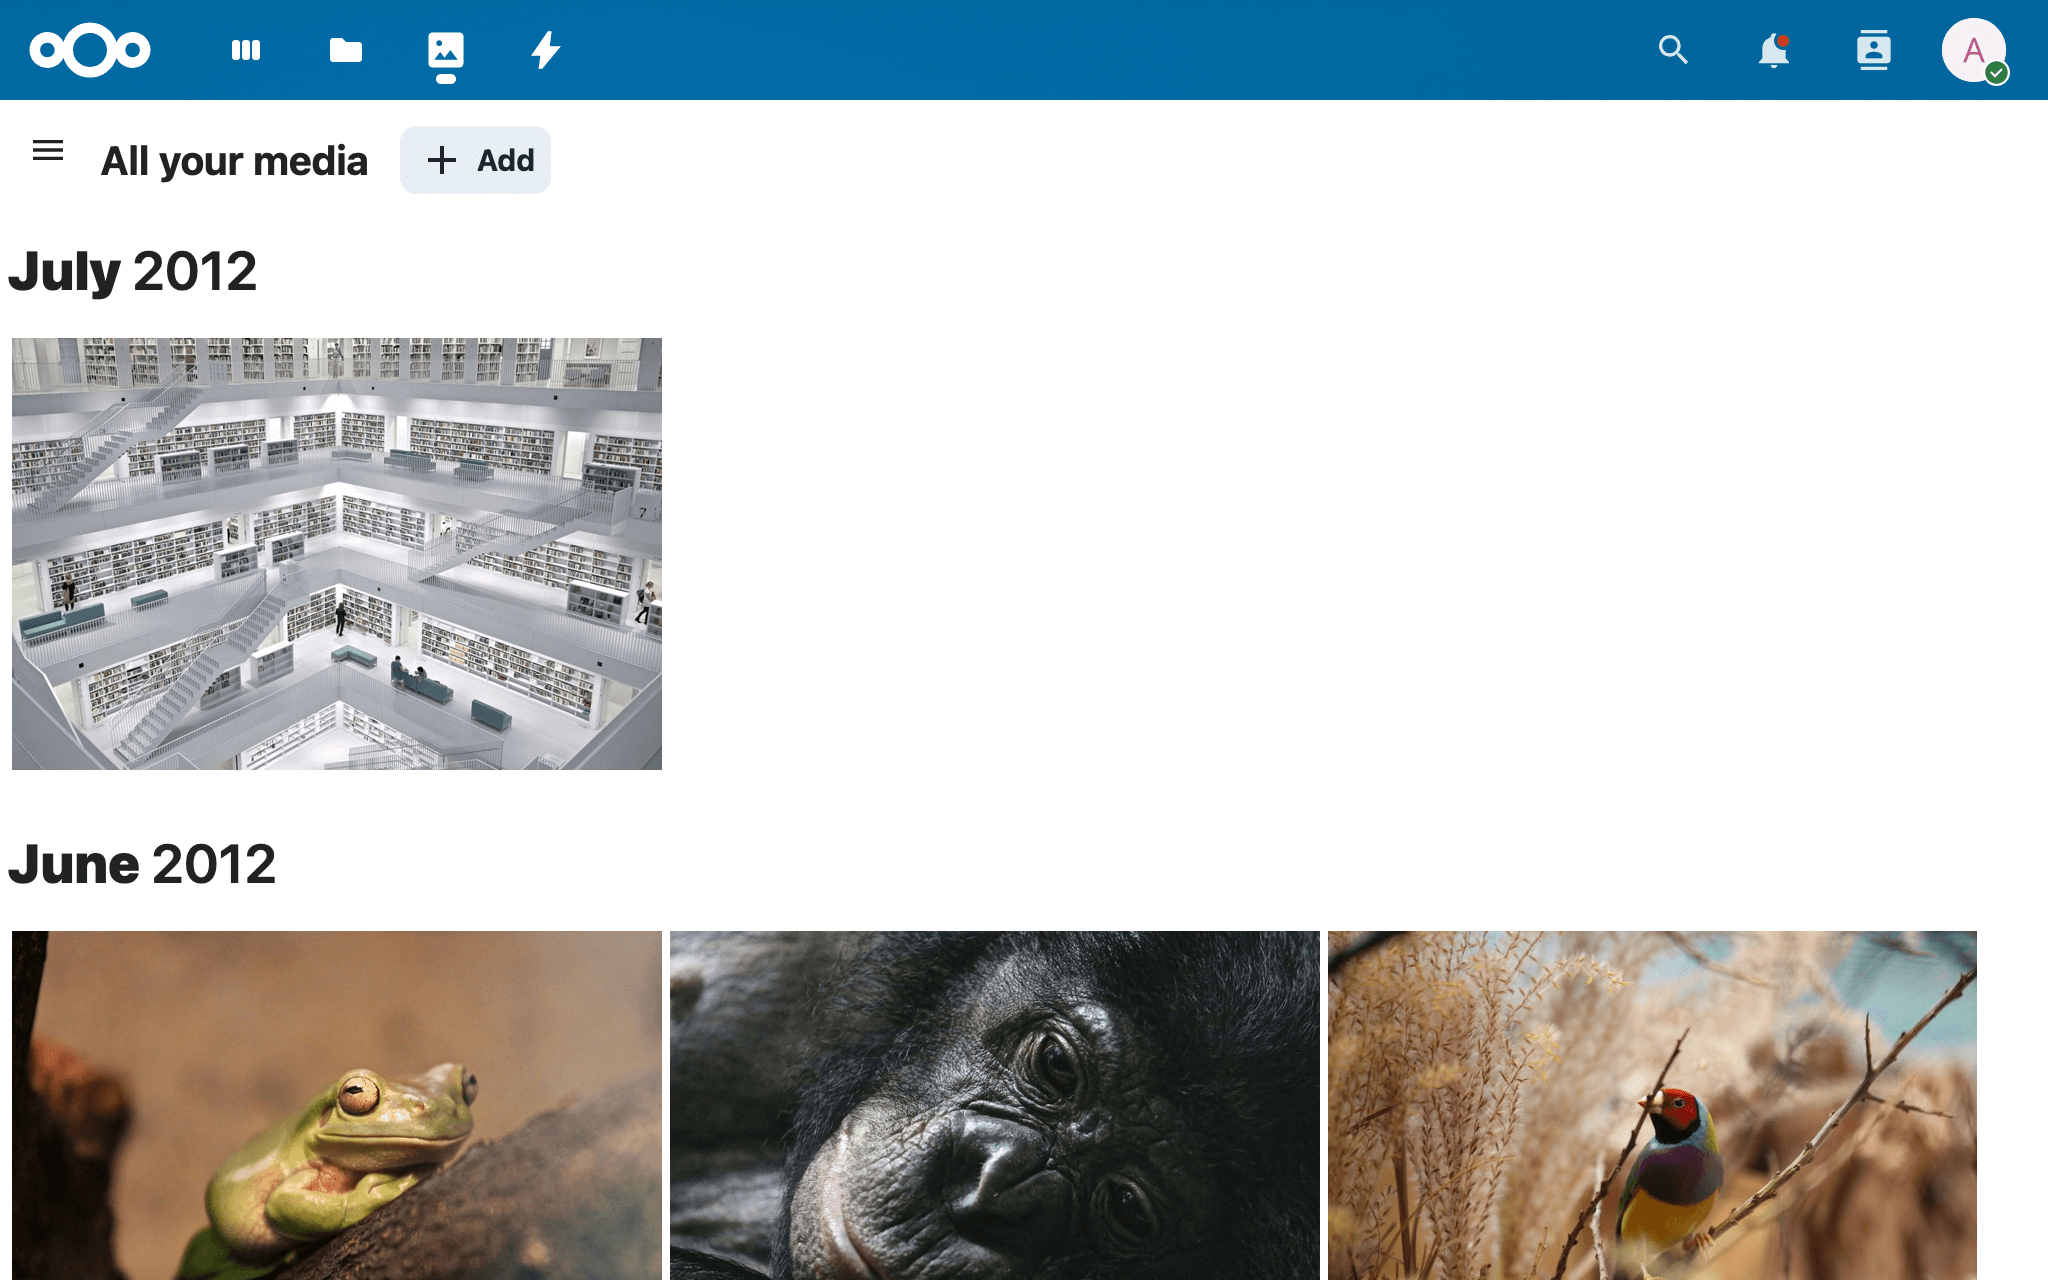The image size is (2048, 1280).
Task: Click the All your media title
Action: pos(234,161)
